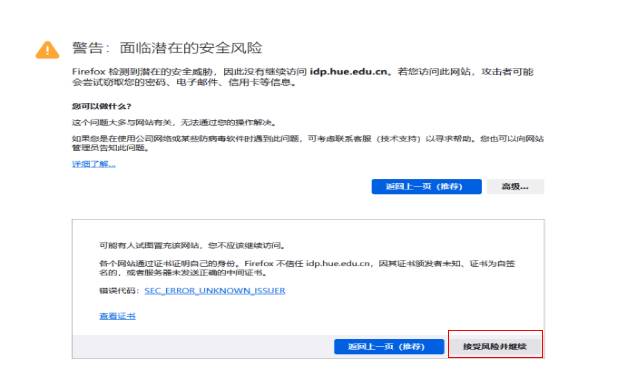Open the 详细了解… link
The height and width of the screenshot is (382, 628).
pyautogui.click(x=94, y=164)
